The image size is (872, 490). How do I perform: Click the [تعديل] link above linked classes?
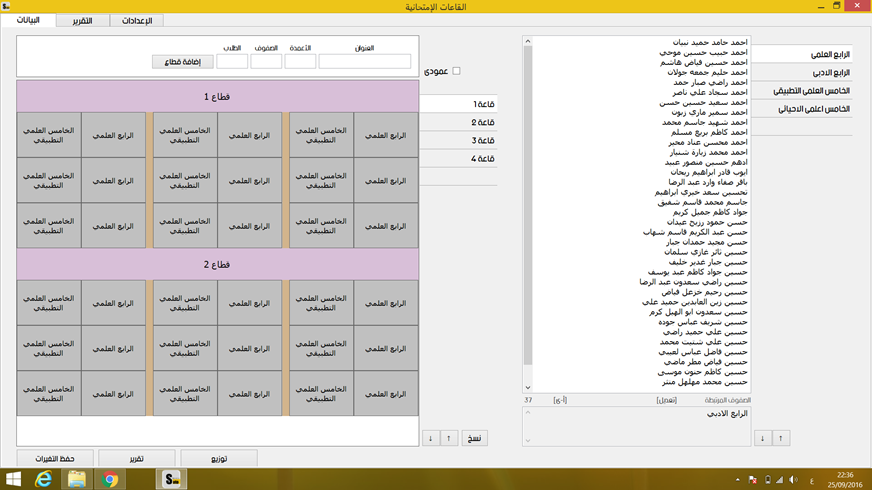[x=666, y=400]
